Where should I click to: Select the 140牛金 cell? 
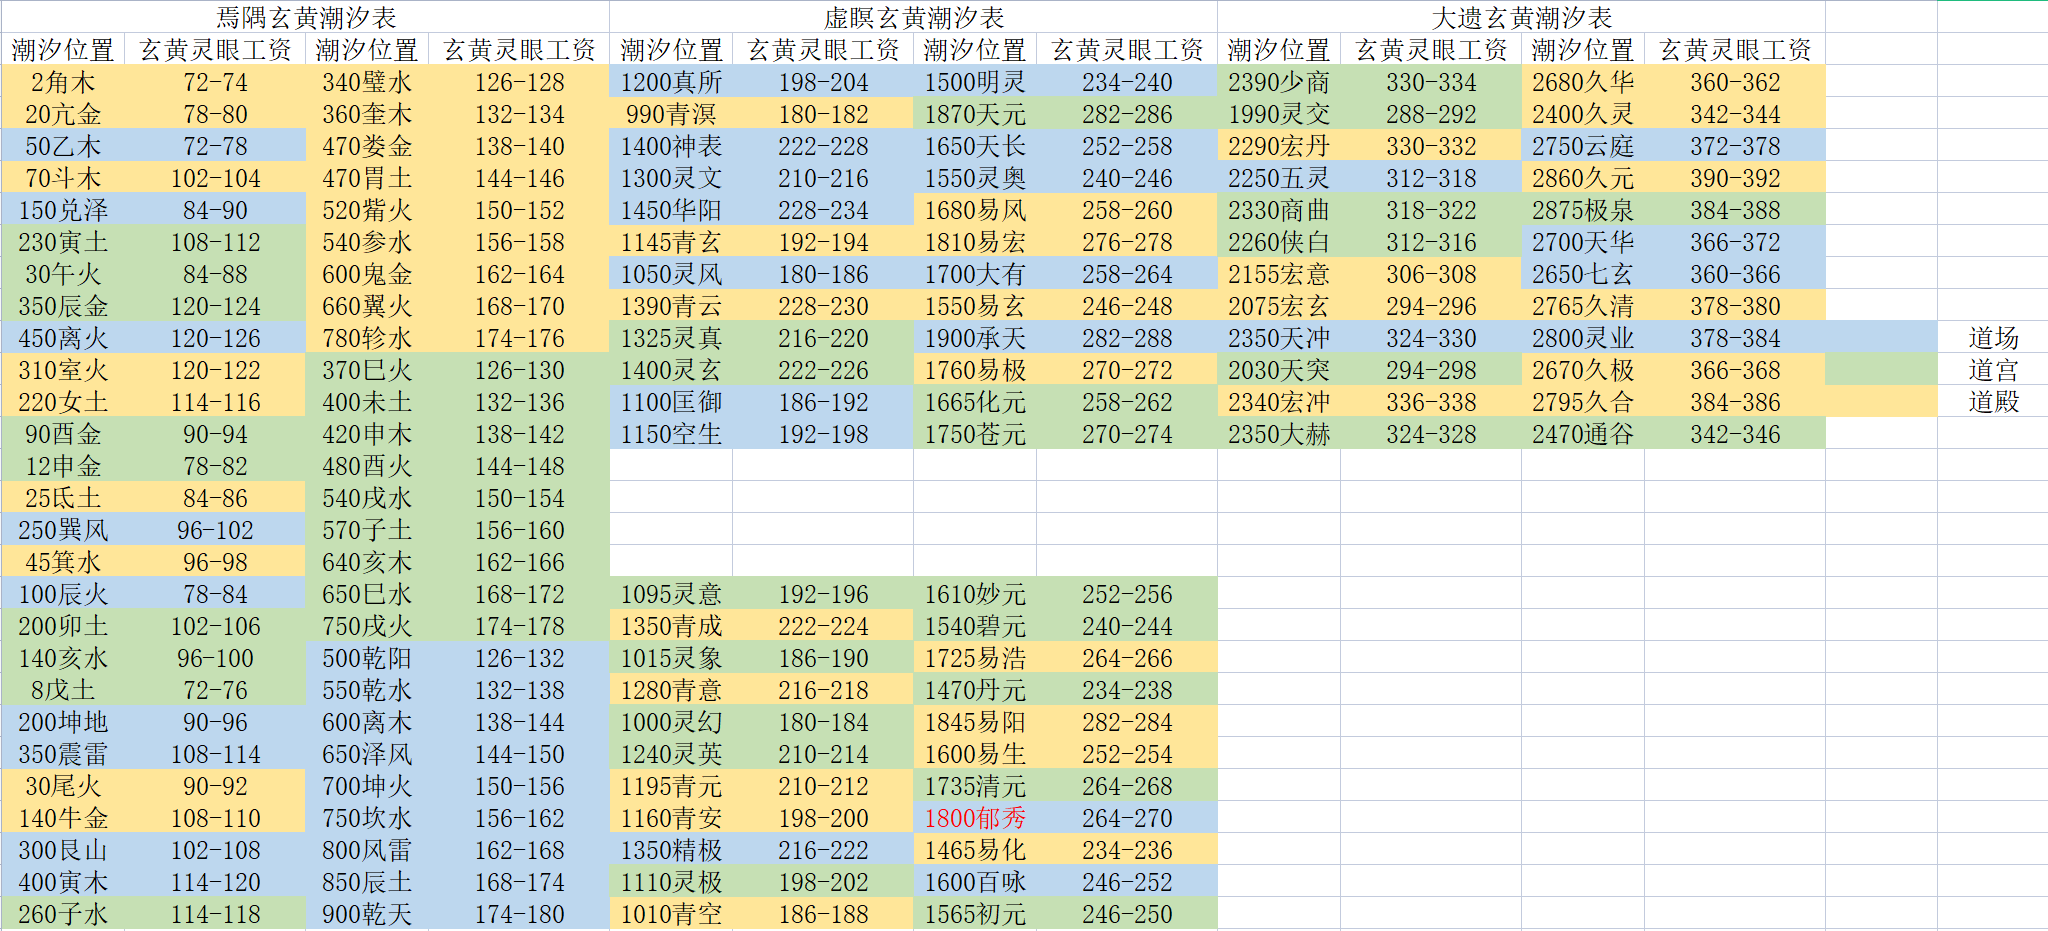point(63,817)
